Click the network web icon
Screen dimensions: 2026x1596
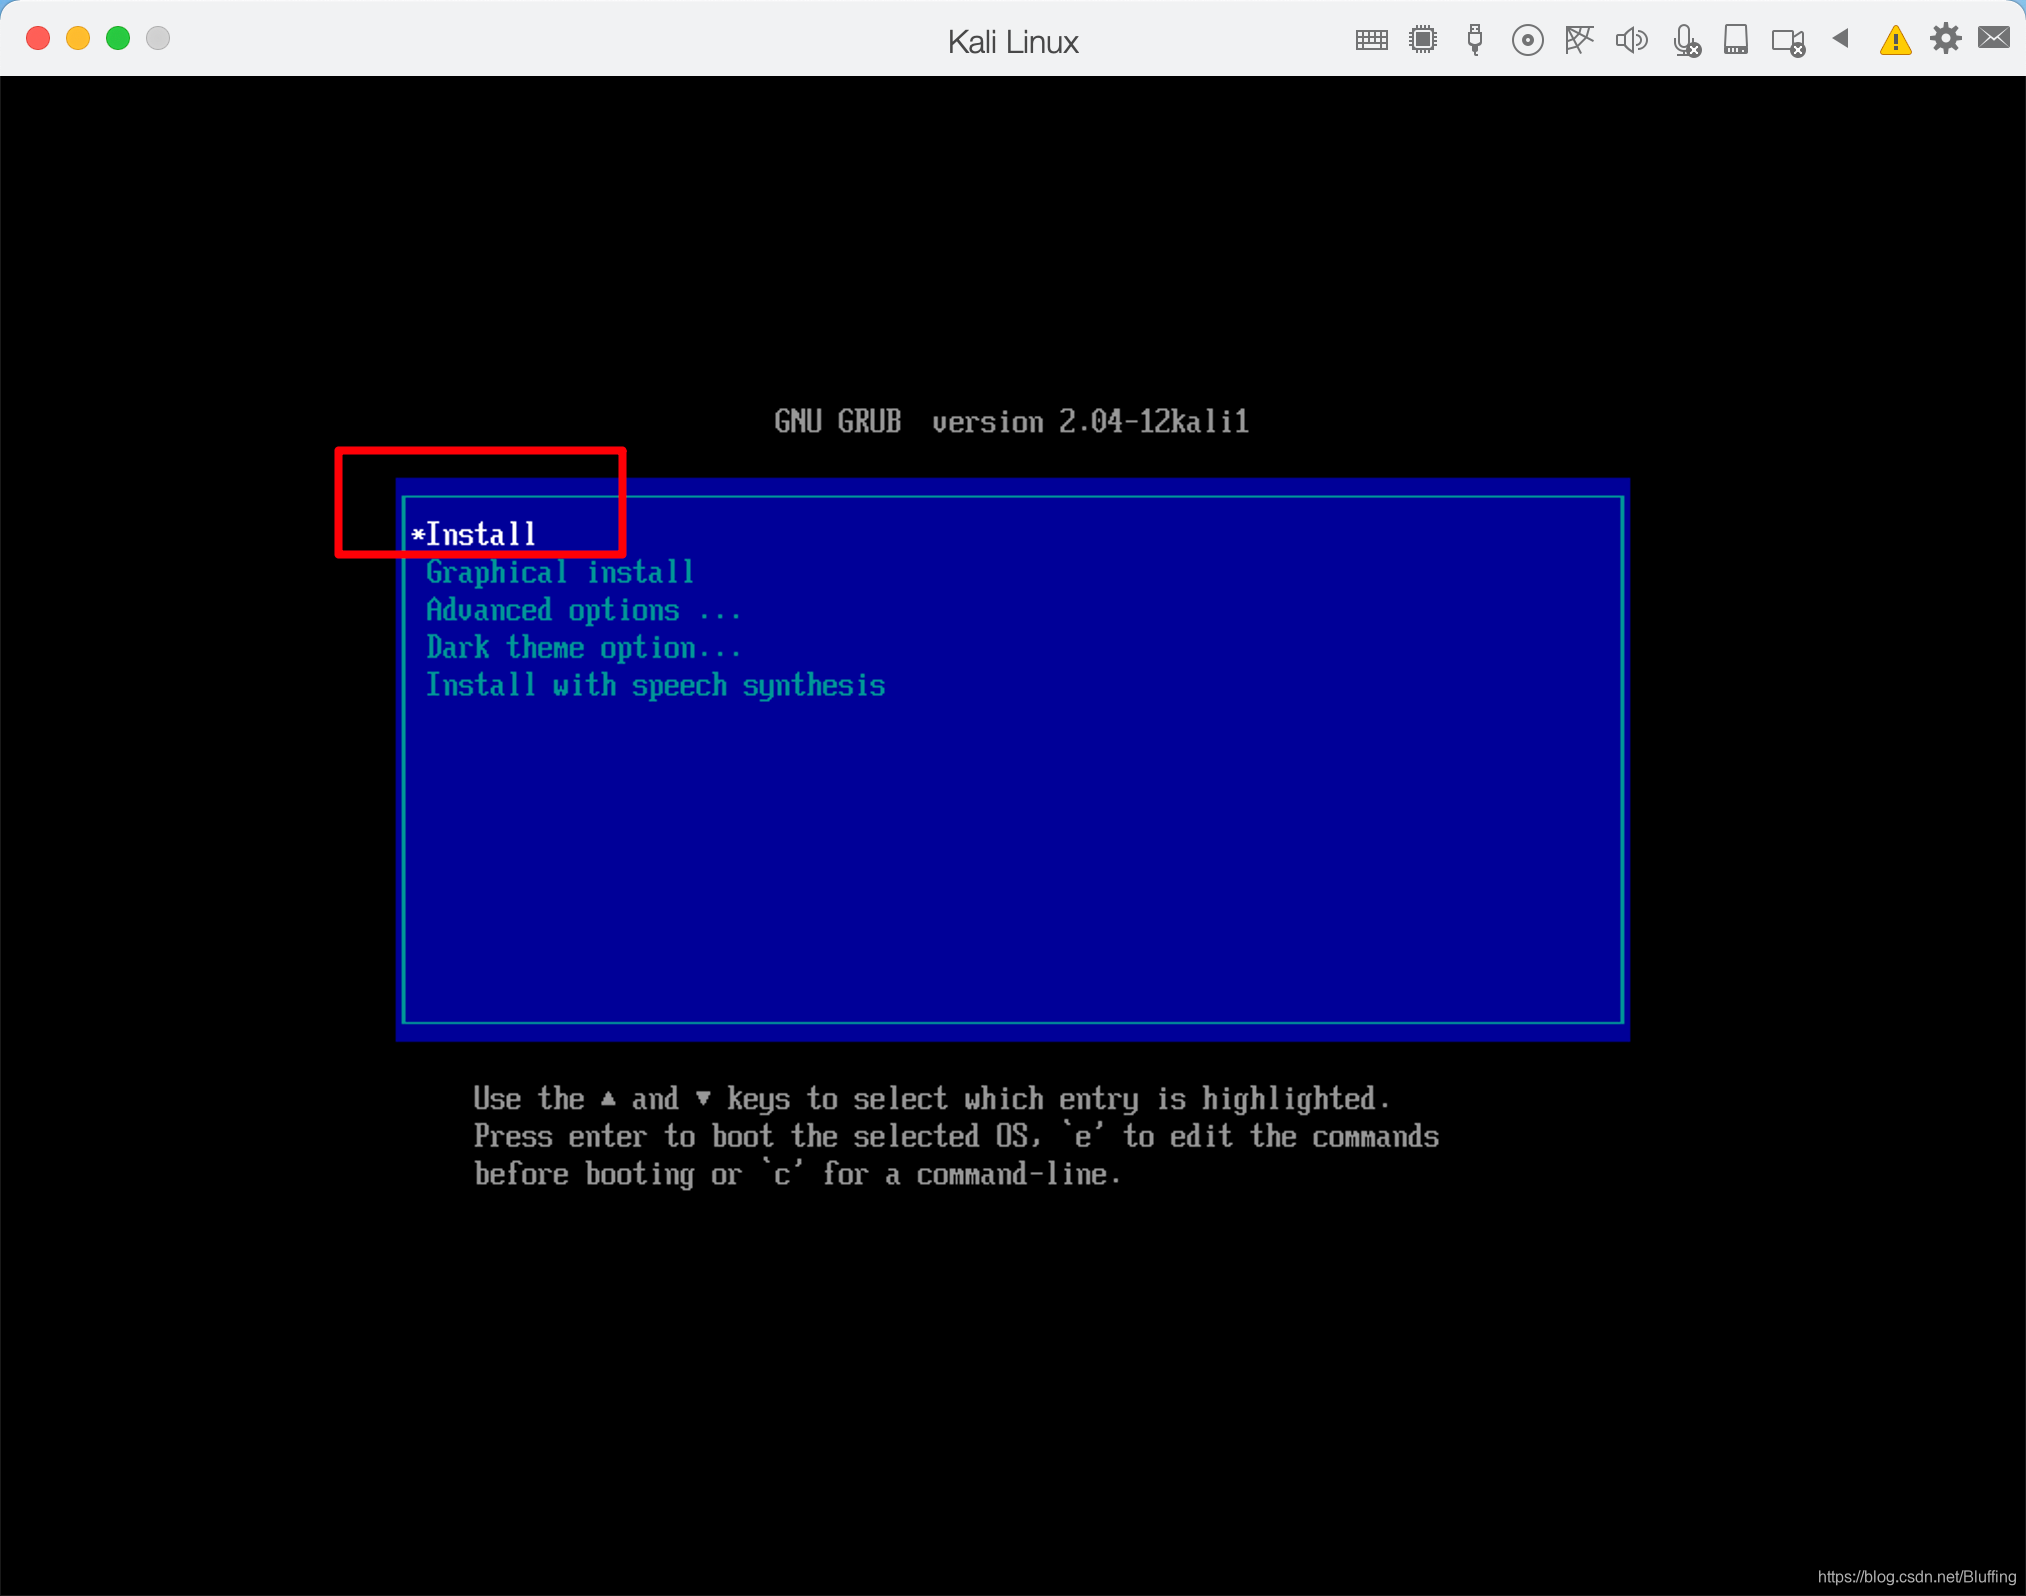(x=1579, y=40)
